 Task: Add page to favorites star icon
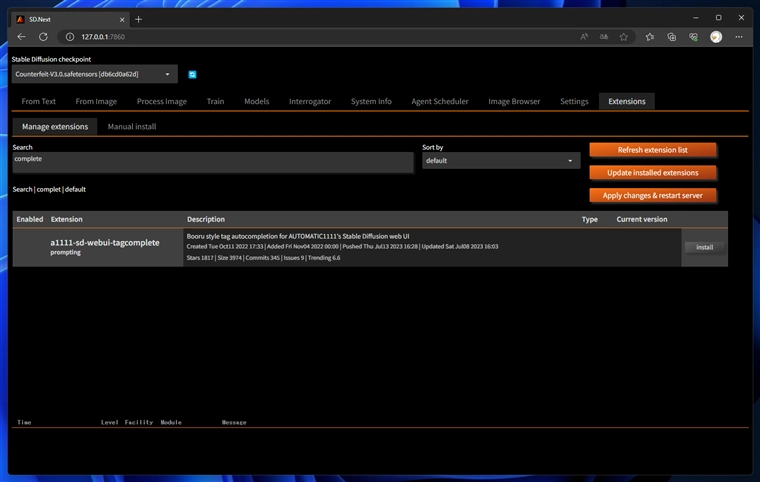[x=624, y=37]
